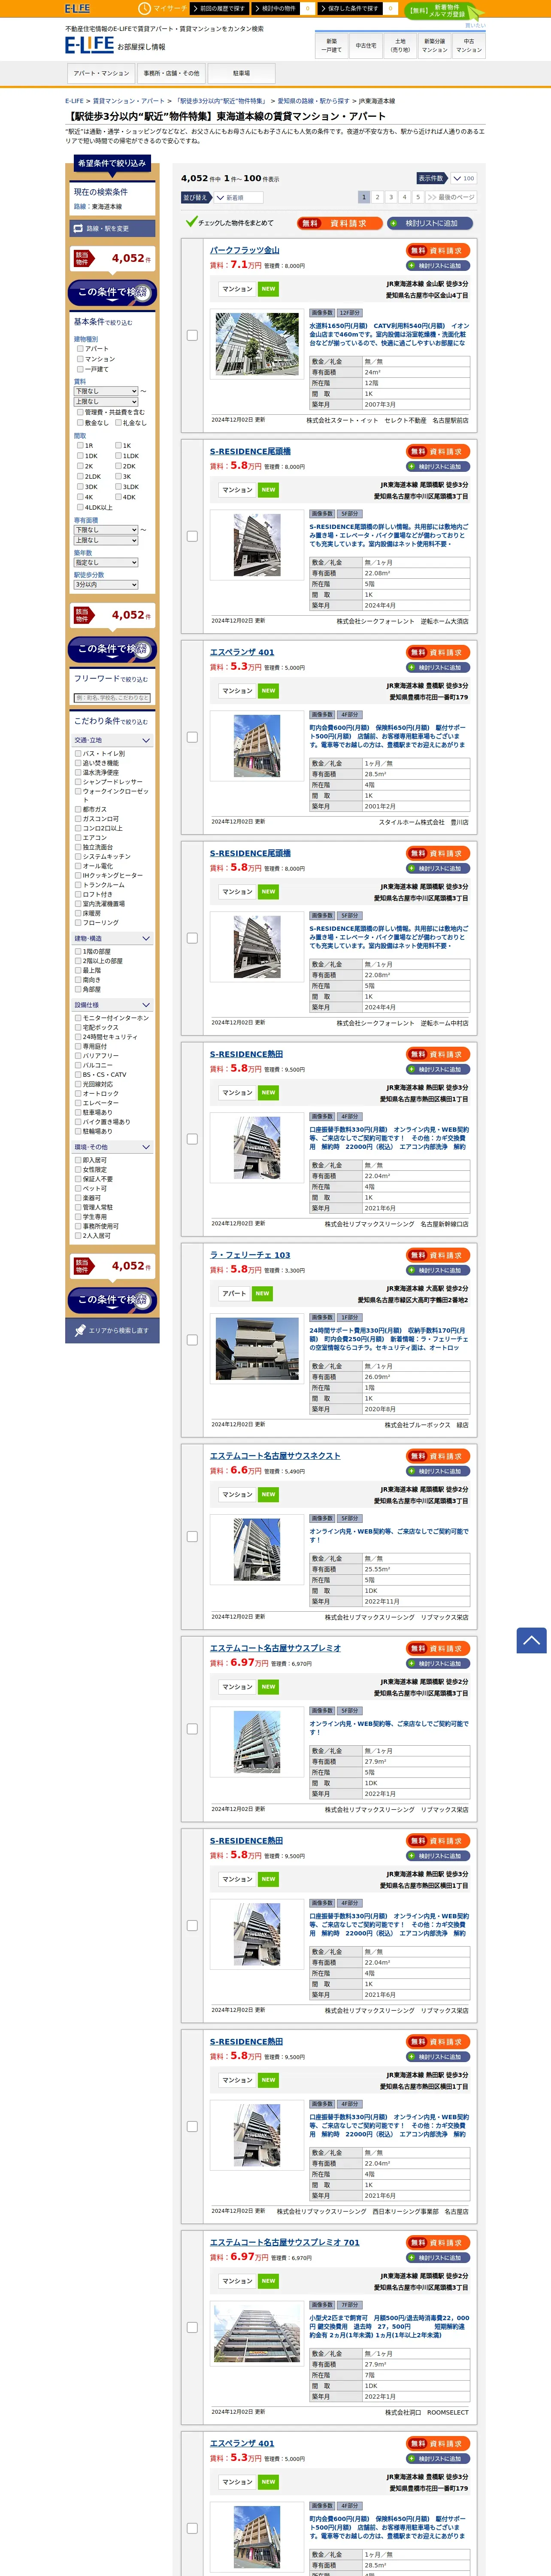Viewport: 551px width, 2576px height.
Task: Switch to the 事務所・店舗・その他 tab
Action: click(171, 73)
